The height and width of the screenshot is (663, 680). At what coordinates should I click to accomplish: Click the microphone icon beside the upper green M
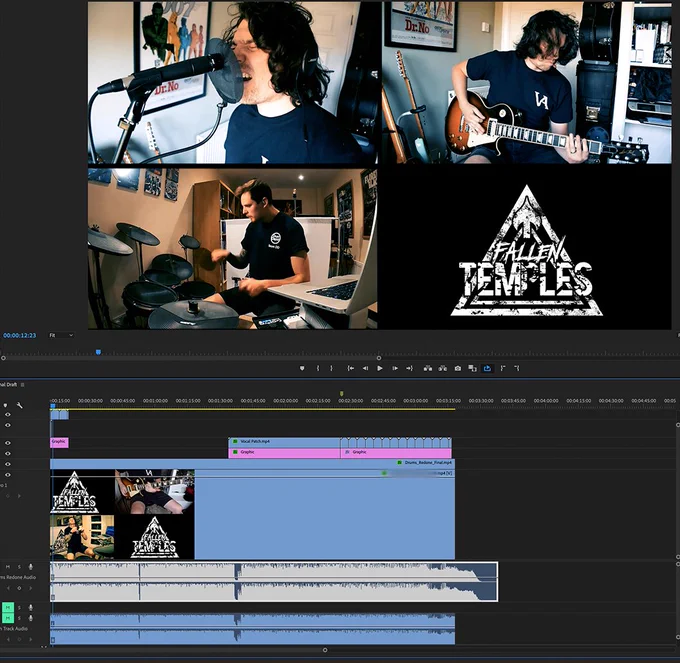pos(30,607)
